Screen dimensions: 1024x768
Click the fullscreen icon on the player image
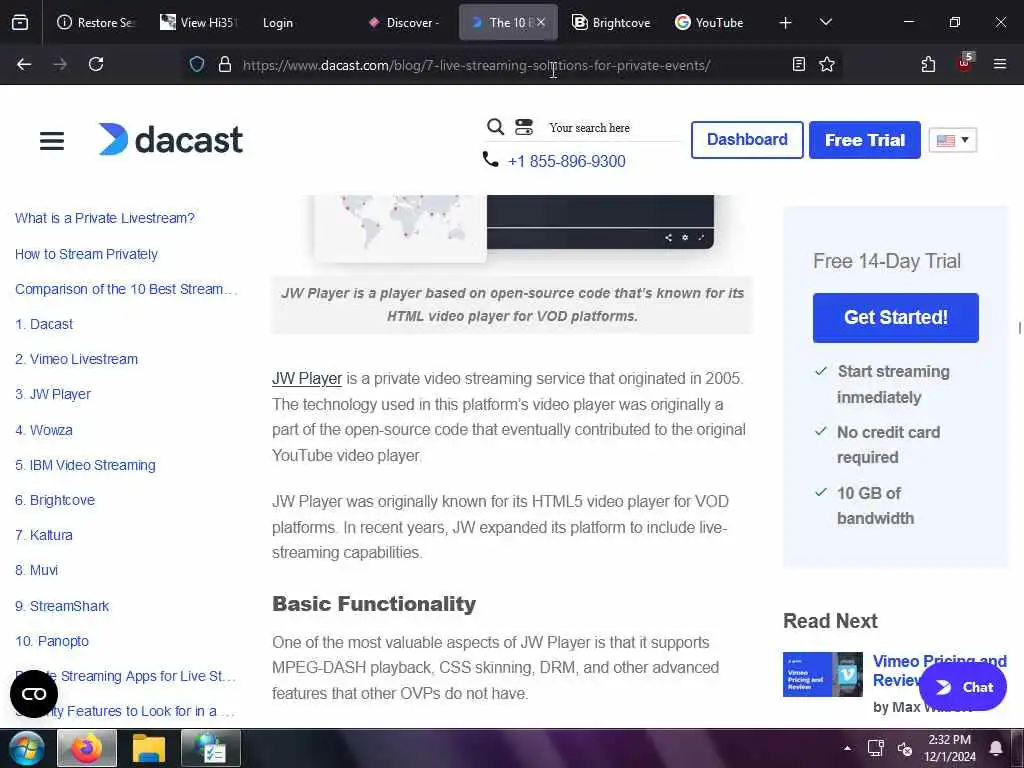point(701,238)
